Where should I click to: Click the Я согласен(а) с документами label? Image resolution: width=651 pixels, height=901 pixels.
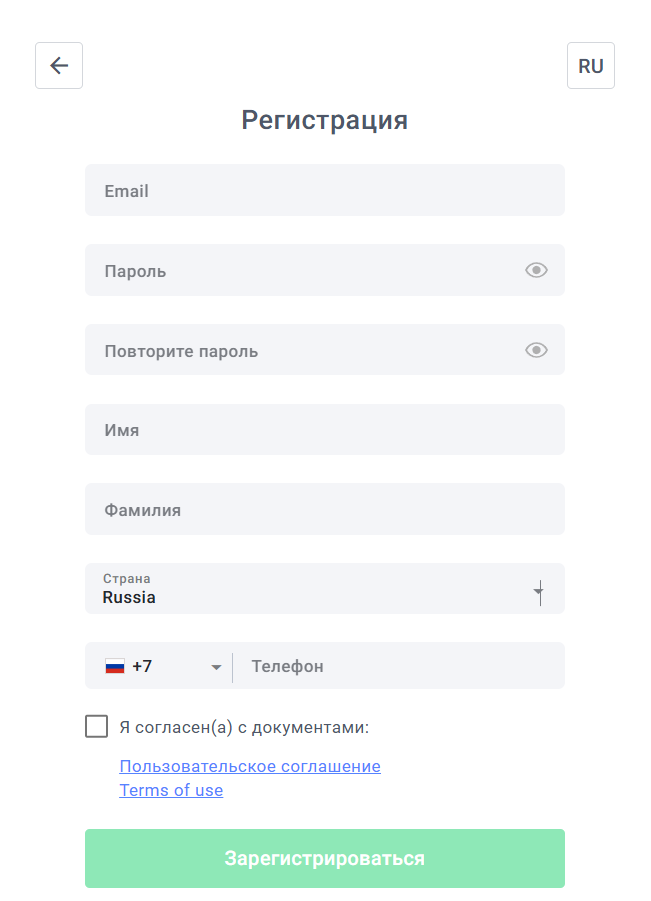click(244, 727)
